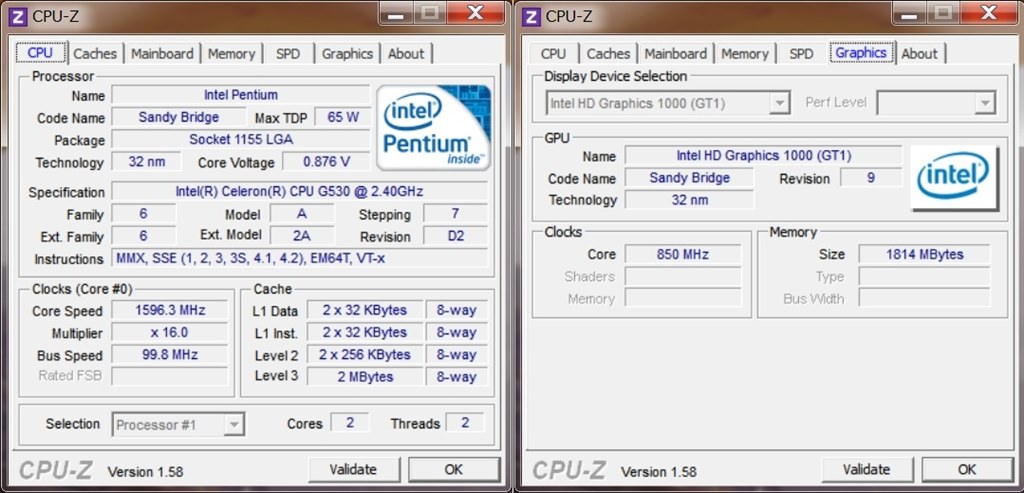Open the Caches tab in the right window
The height and width of the screenshot is (493, 1024).
(x=608, y=54)
